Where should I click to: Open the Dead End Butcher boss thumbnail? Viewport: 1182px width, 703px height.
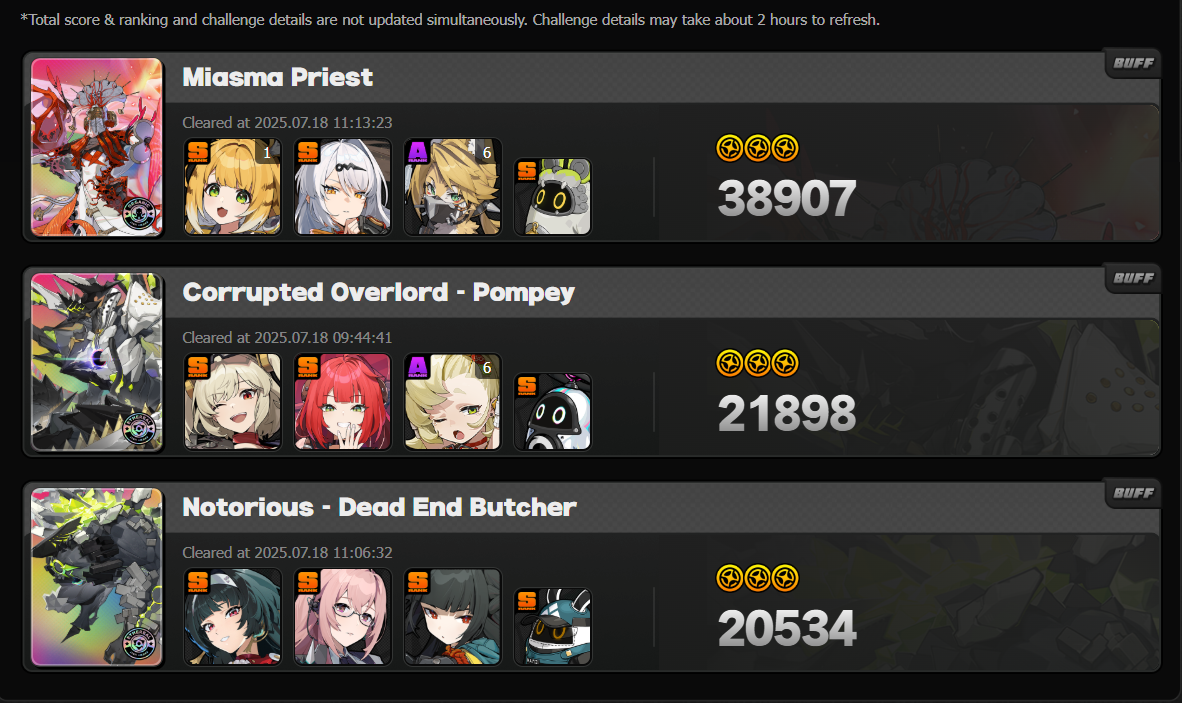point(96,577)
